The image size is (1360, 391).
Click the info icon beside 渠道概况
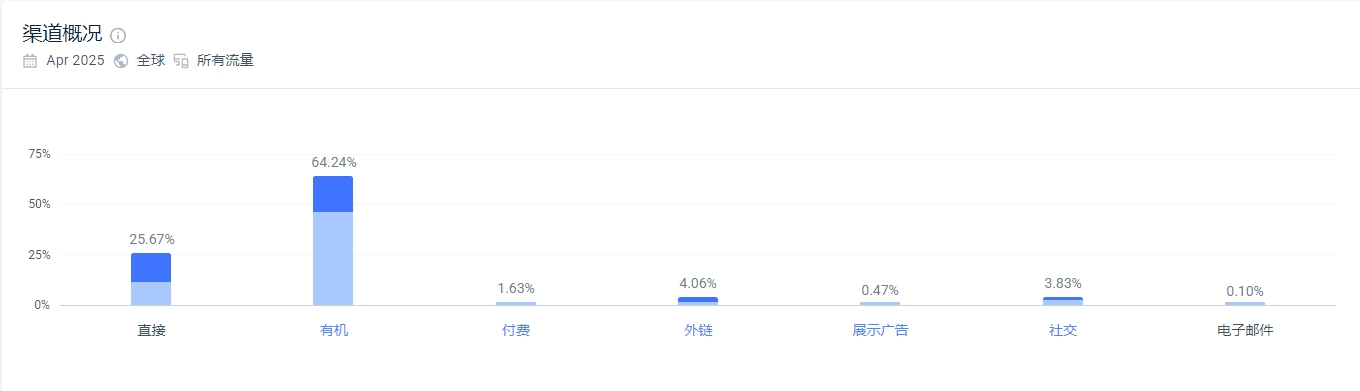click(118, 35)
